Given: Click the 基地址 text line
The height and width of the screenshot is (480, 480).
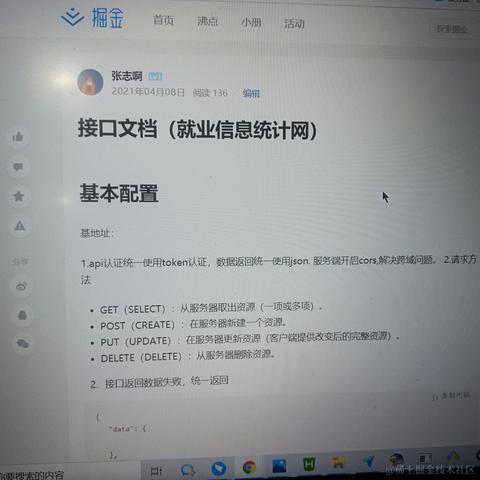Looking at the screenshot, I should tap(97, 233).
